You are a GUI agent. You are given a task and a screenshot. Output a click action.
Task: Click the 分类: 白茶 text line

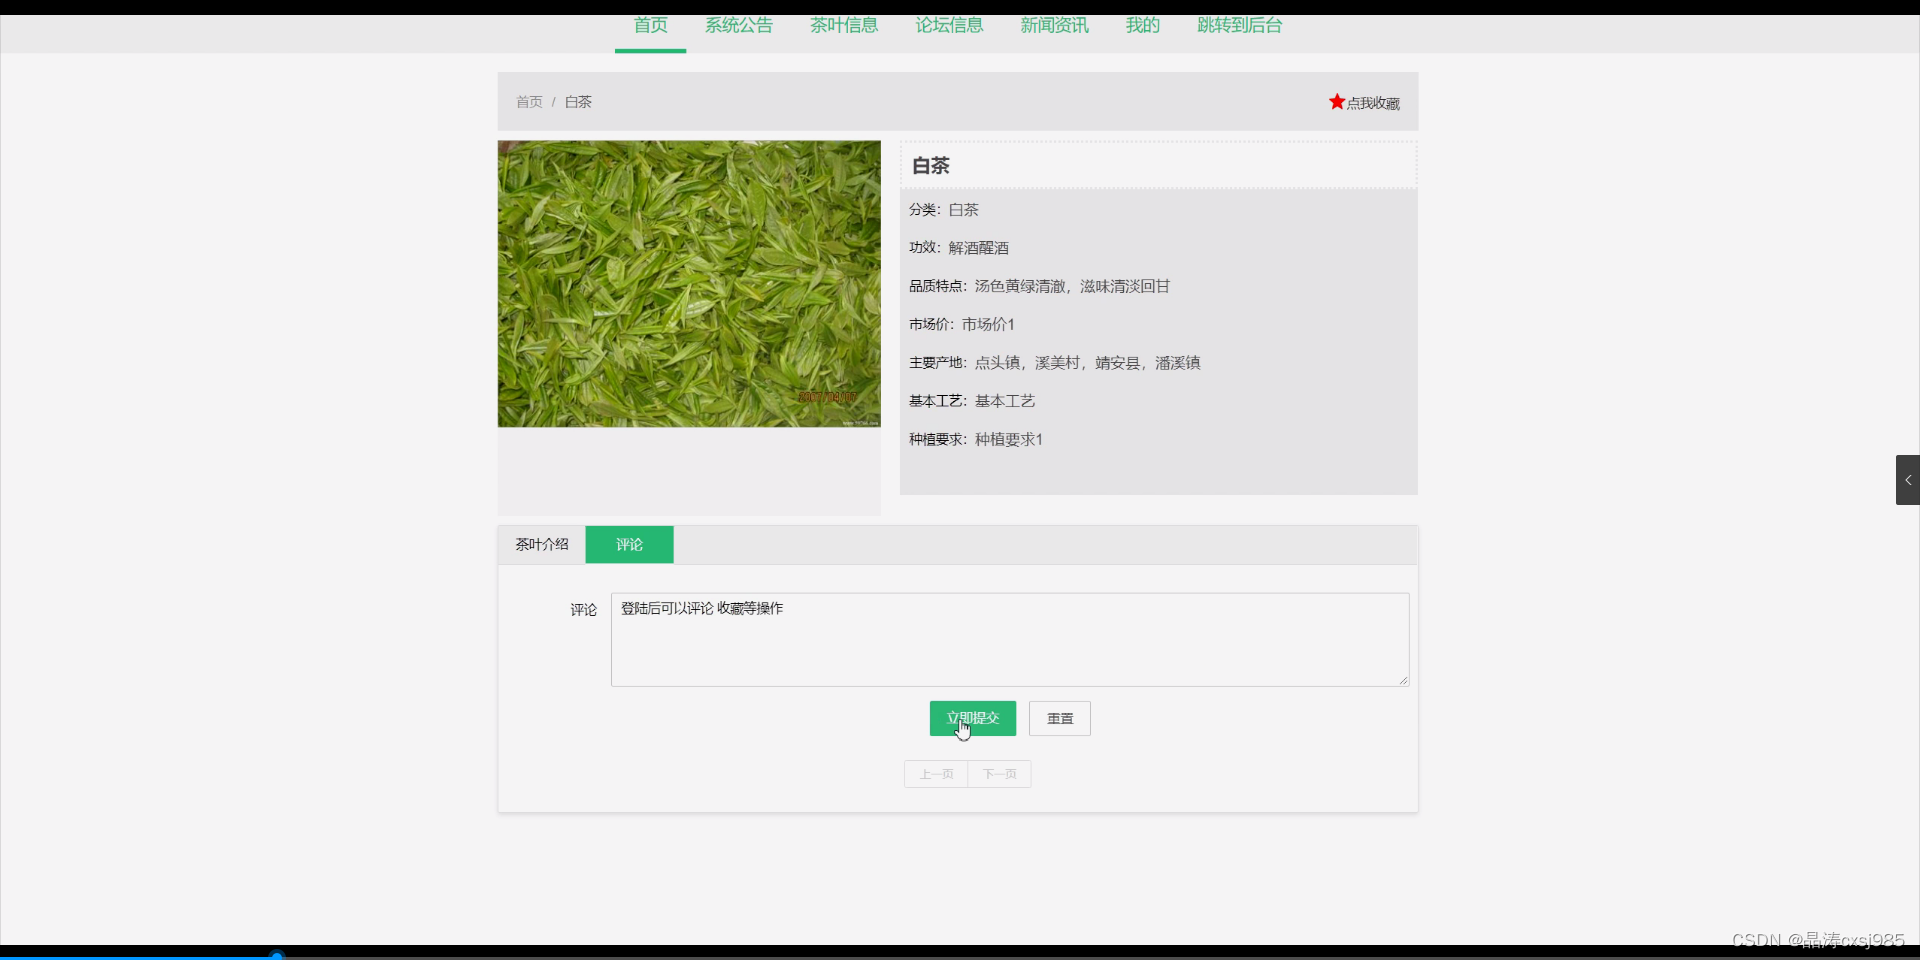pyautogui.click(x=944, y=210)
